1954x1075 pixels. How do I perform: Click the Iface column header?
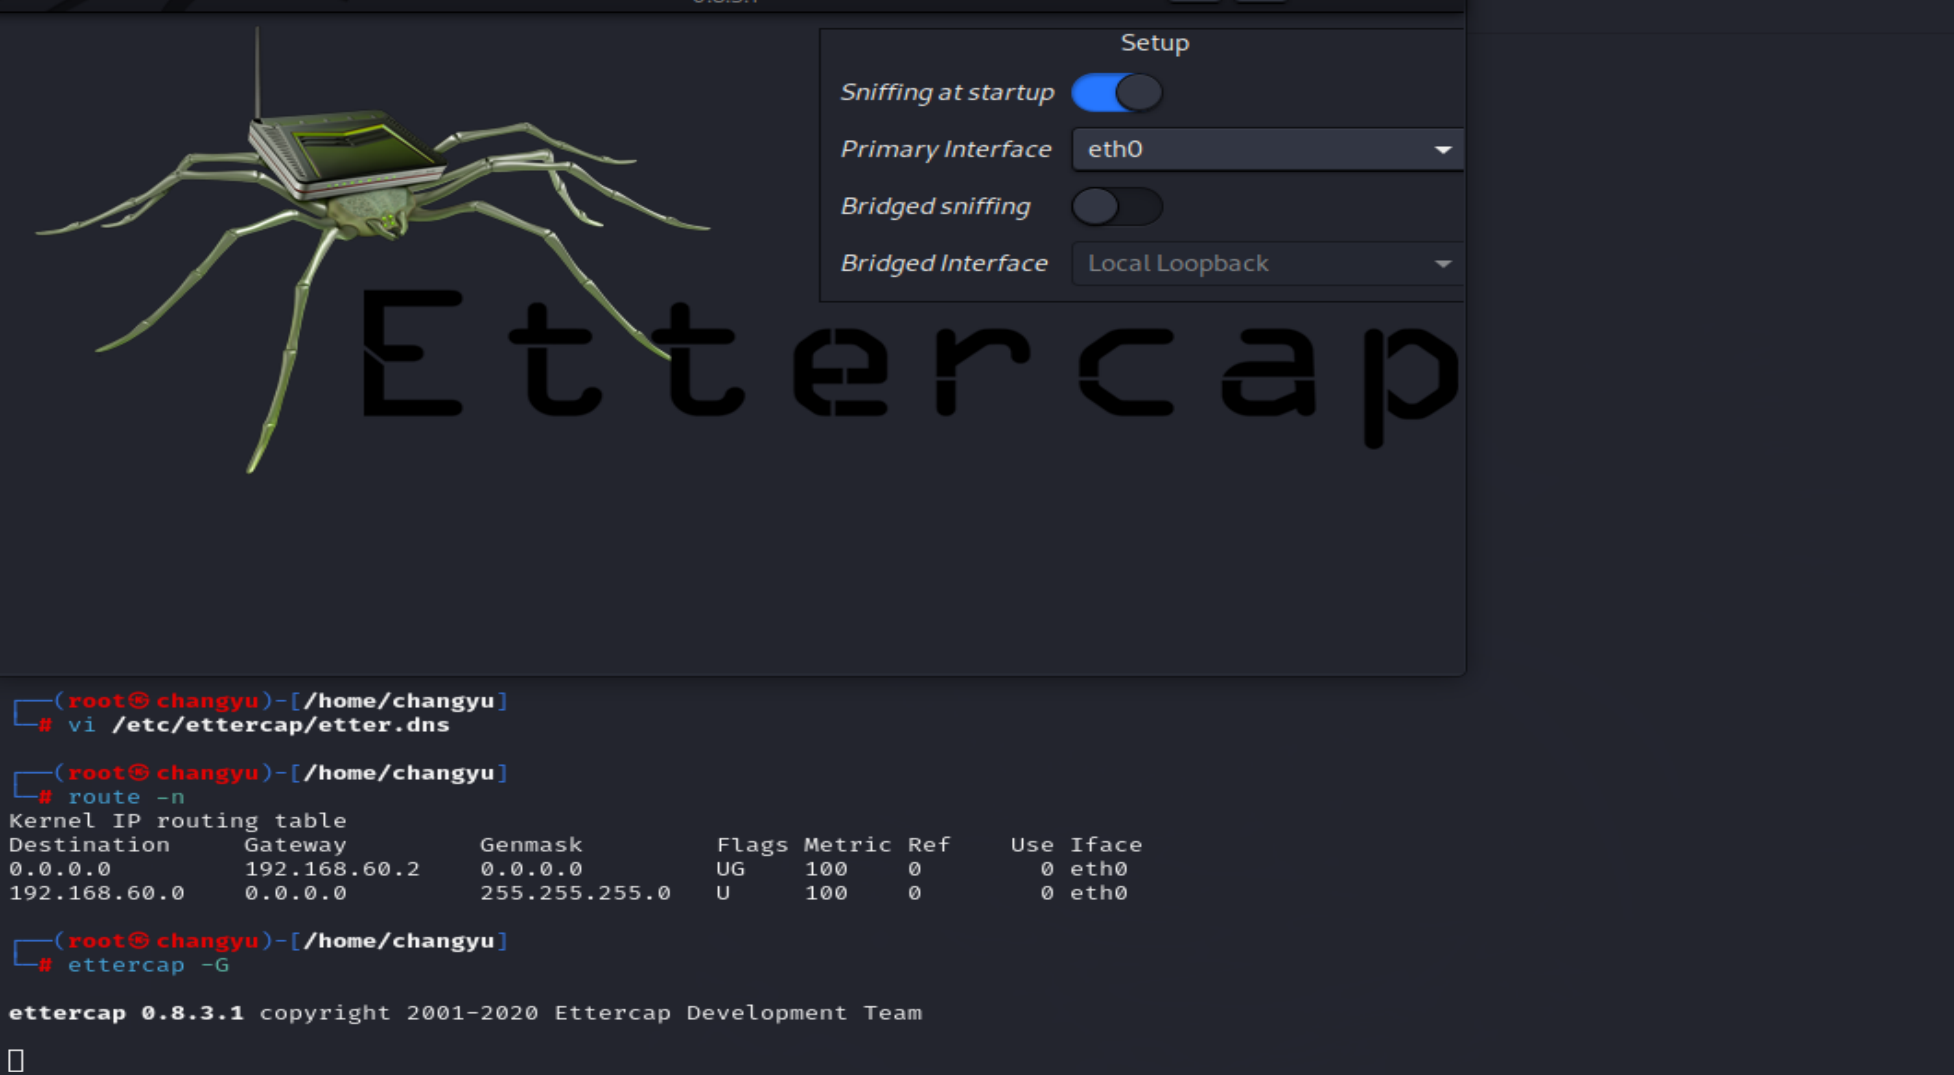tap(1106, 845)
